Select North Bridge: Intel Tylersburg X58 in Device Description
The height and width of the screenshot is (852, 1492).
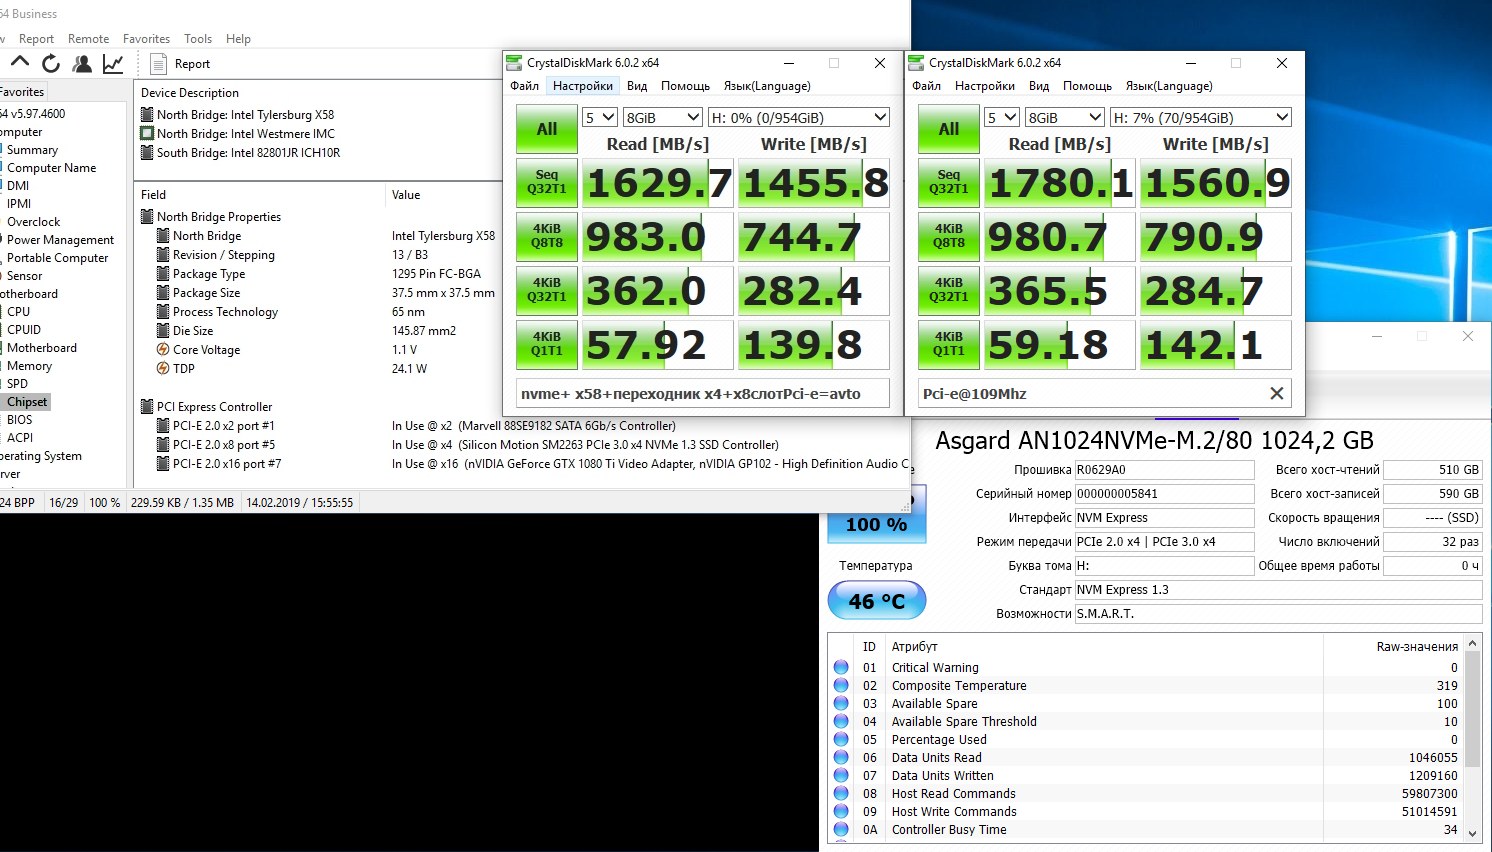(245, 115)
